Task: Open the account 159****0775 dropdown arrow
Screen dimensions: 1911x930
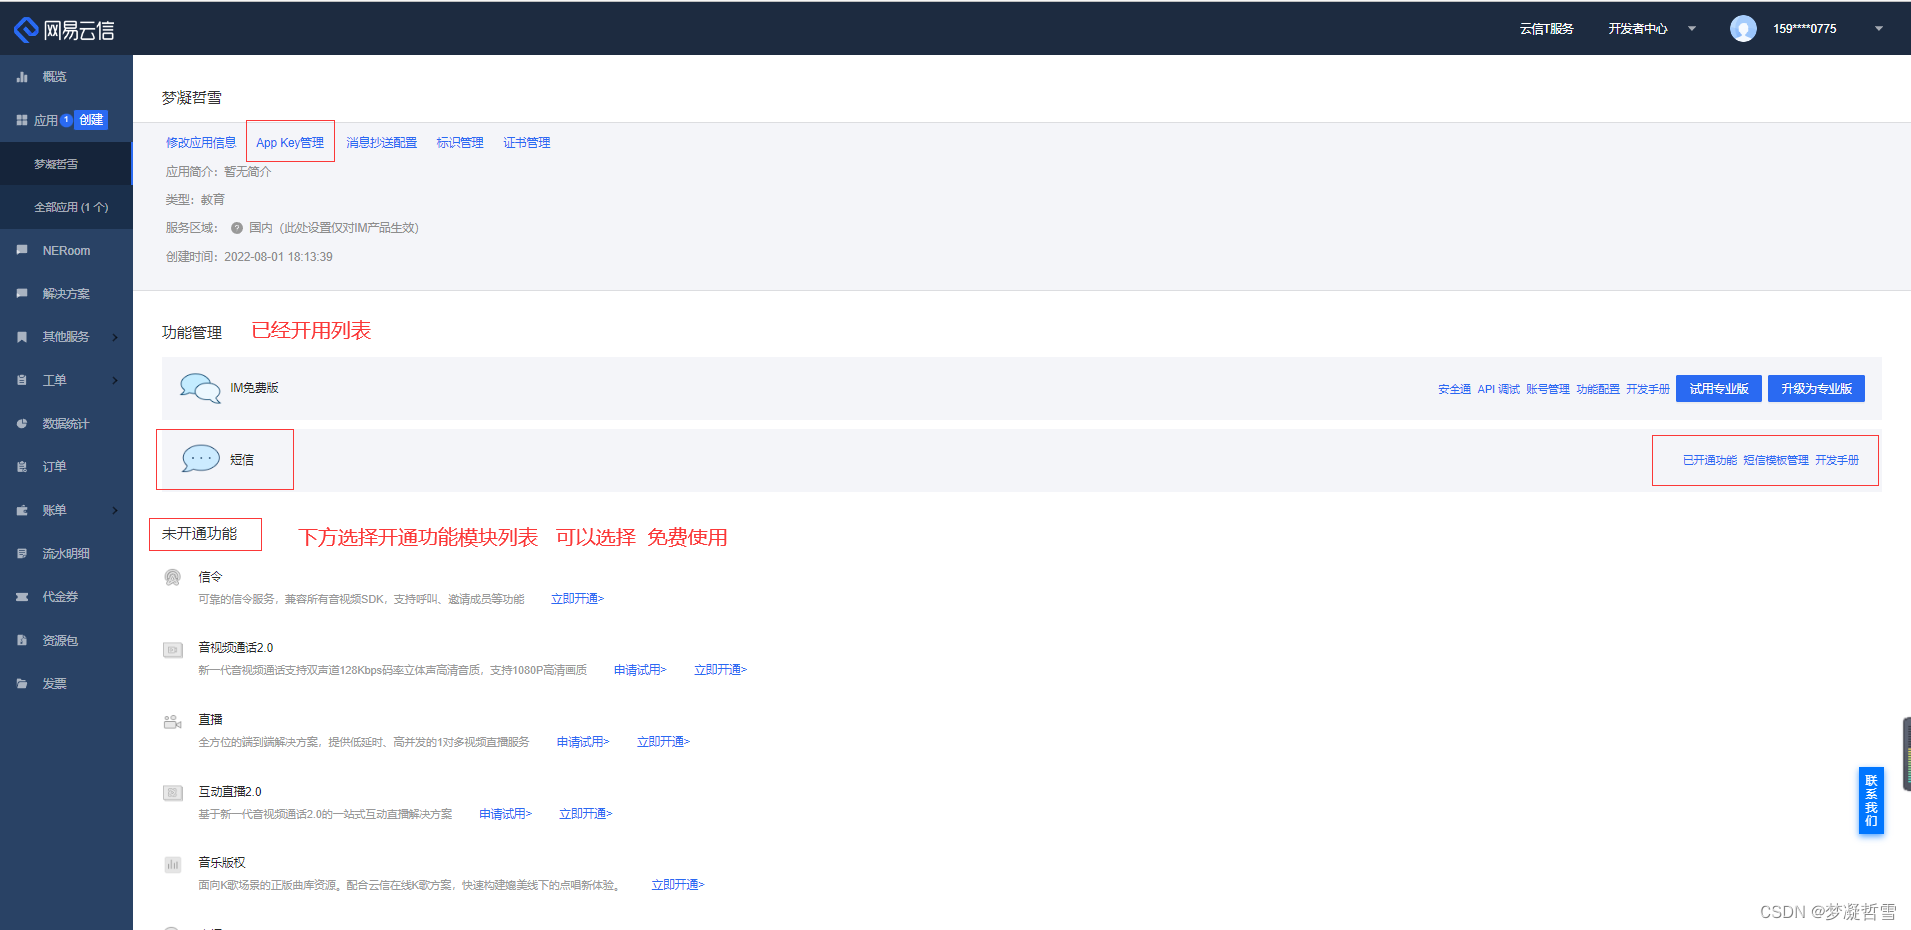Action: tap(1879, 29)
